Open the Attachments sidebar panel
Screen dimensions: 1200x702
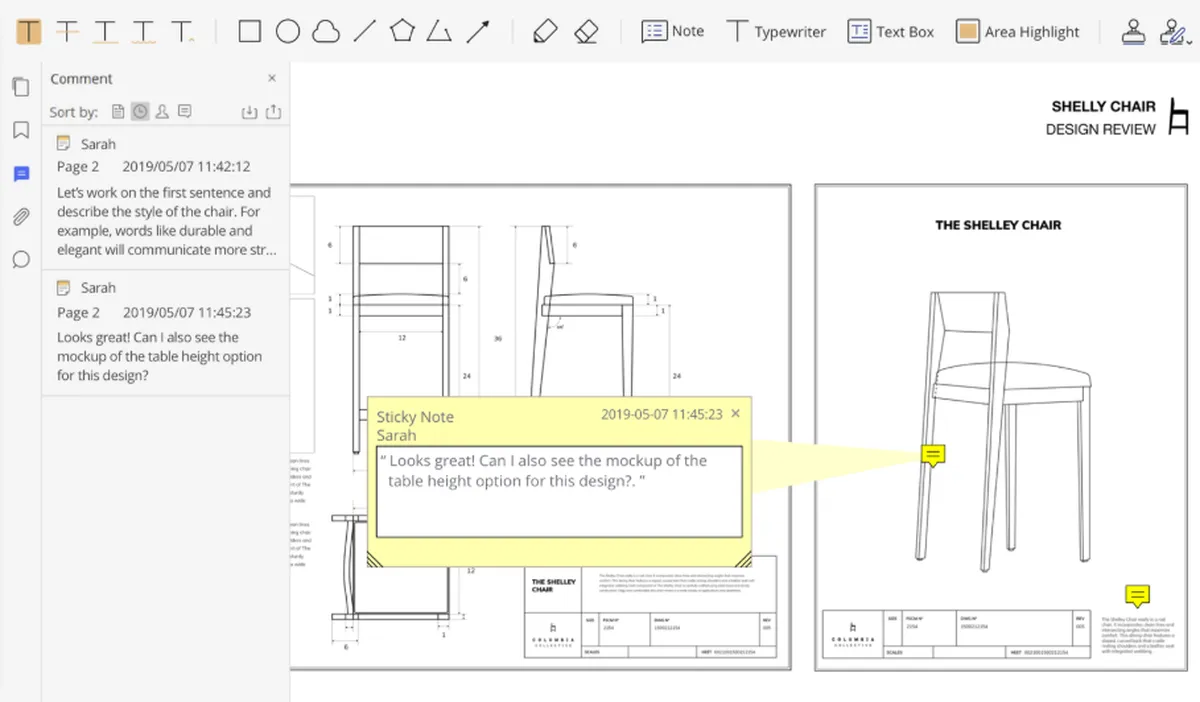tap(21, 216)
